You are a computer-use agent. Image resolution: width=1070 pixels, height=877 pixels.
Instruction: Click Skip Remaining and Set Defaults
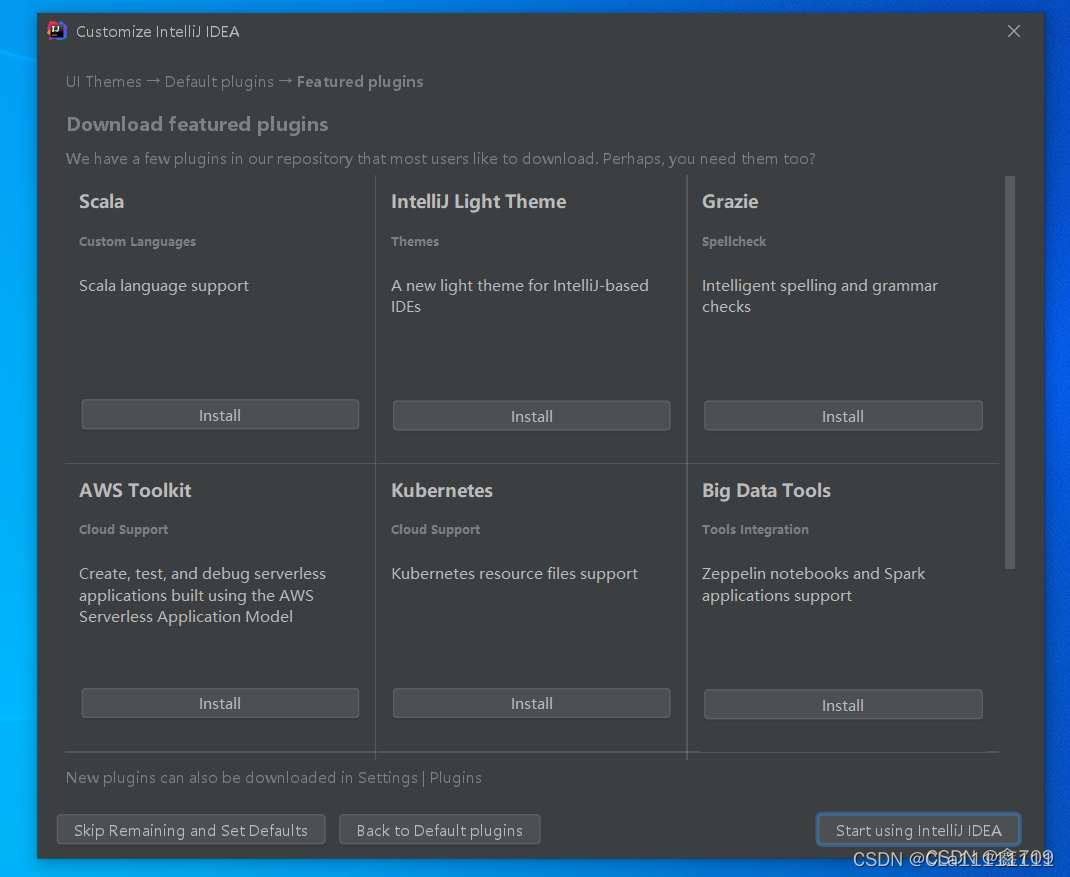tap(191, 830)
